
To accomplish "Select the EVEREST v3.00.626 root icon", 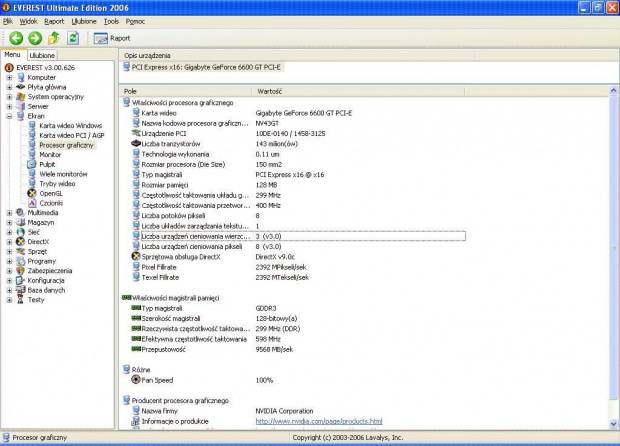I will 9,68.
